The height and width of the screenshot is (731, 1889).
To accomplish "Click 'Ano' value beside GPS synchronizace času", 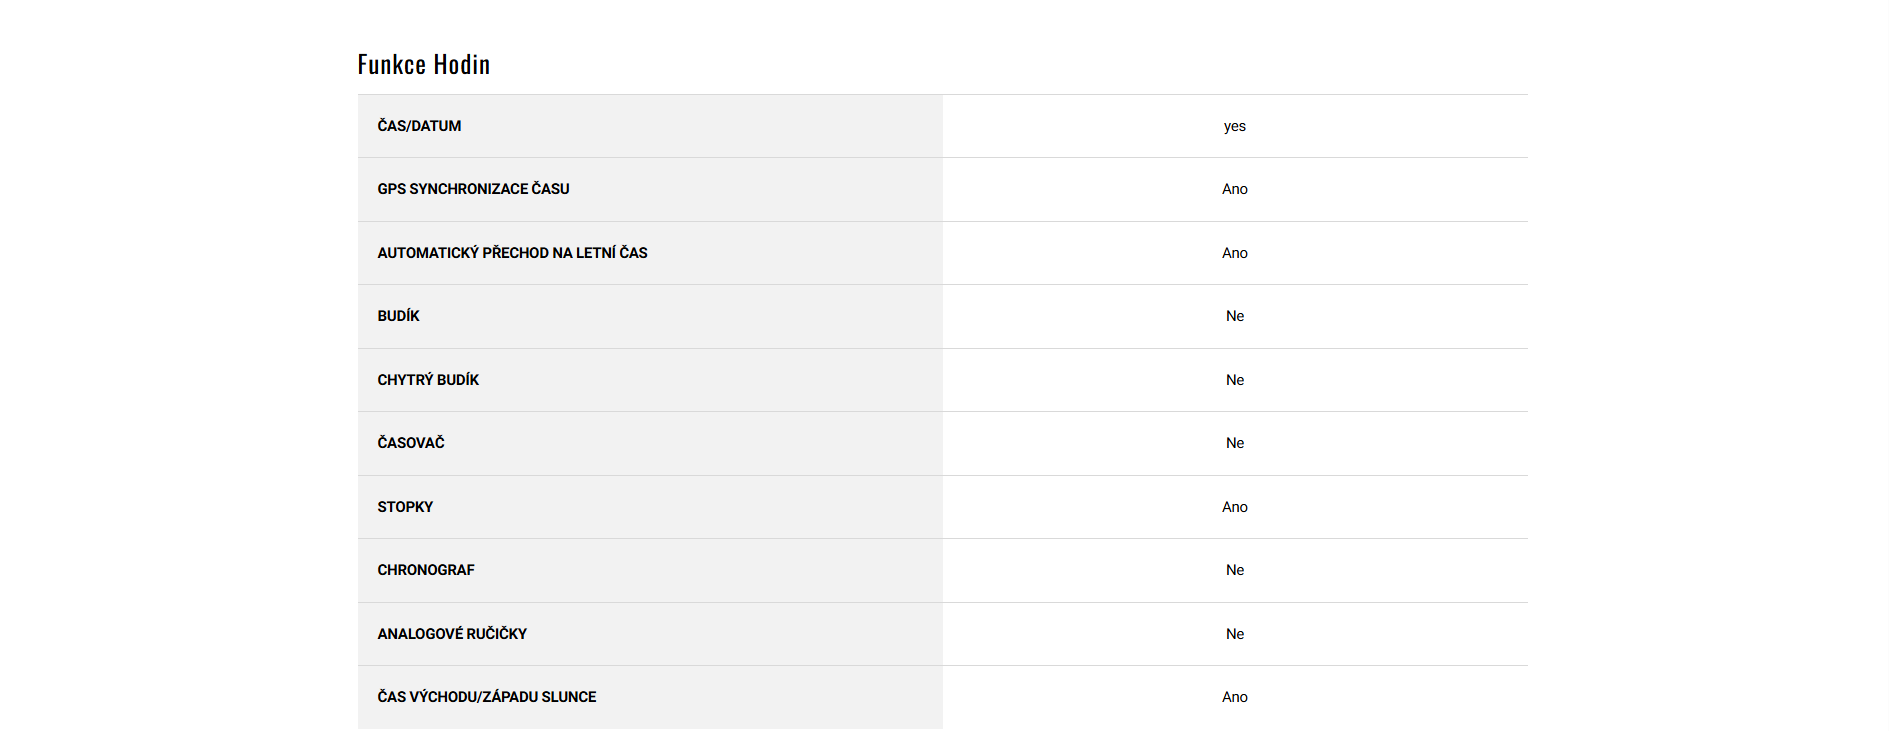I will (x=1234, y=189).
